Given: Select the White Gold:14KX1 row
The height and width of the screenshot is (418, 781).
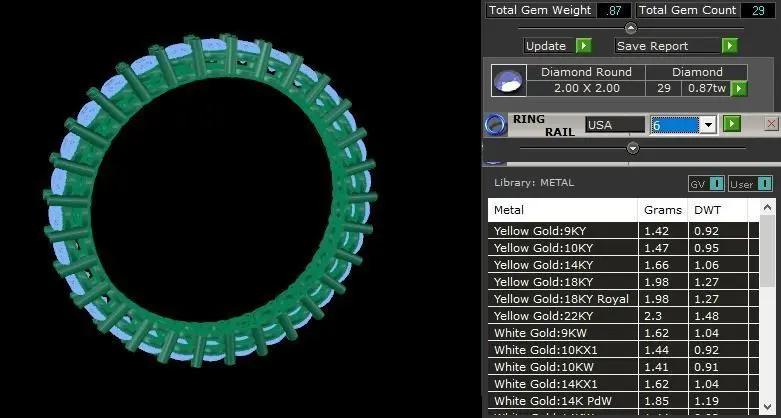Looking at the screenshot, I should [x=623, y=384].
